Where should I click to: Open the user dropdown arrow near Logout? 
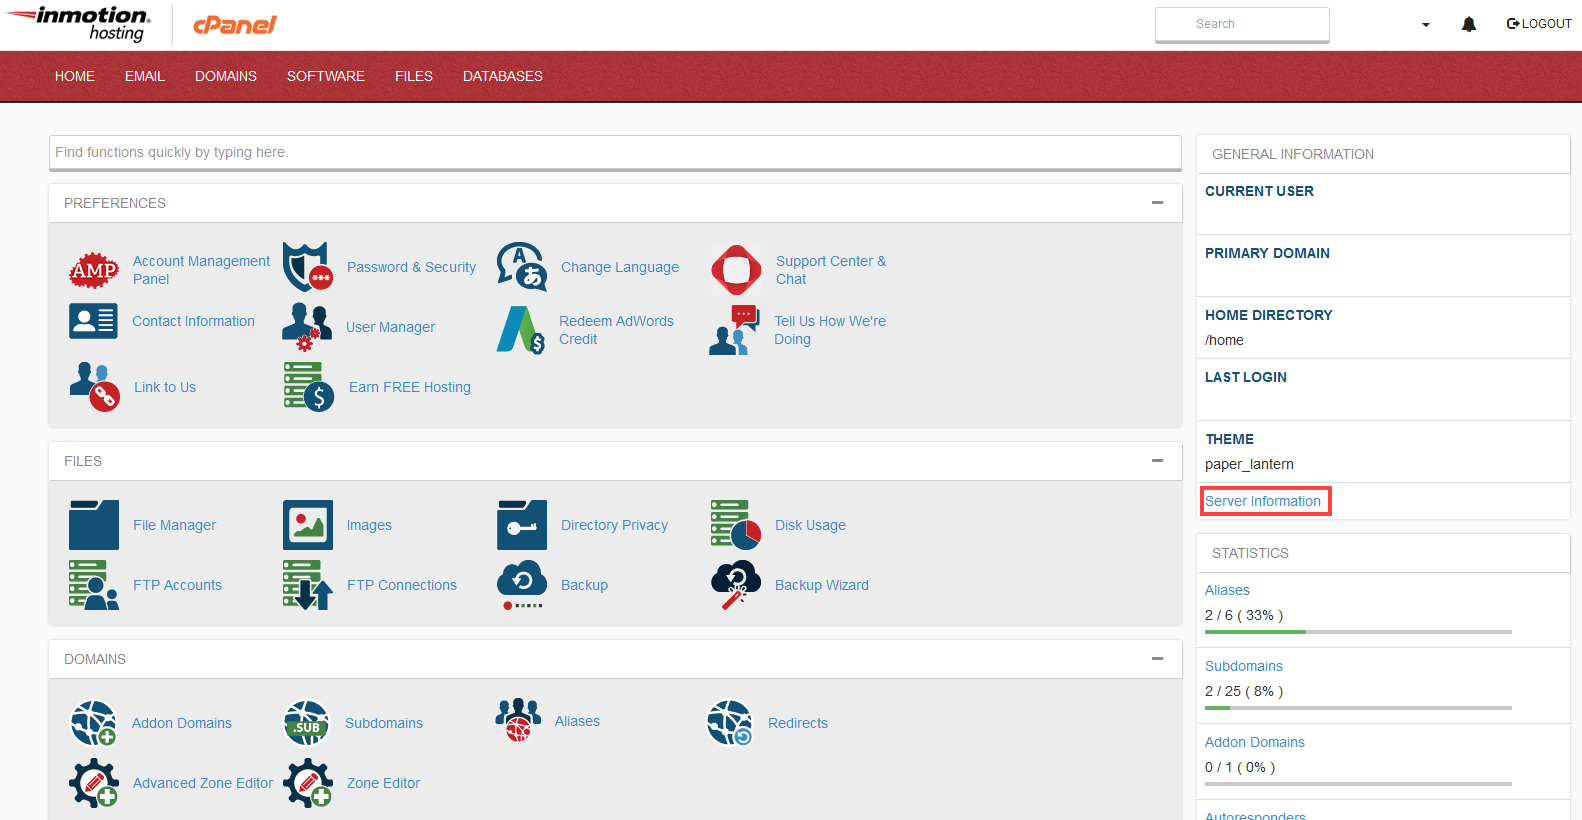[x=1426, y=25]
